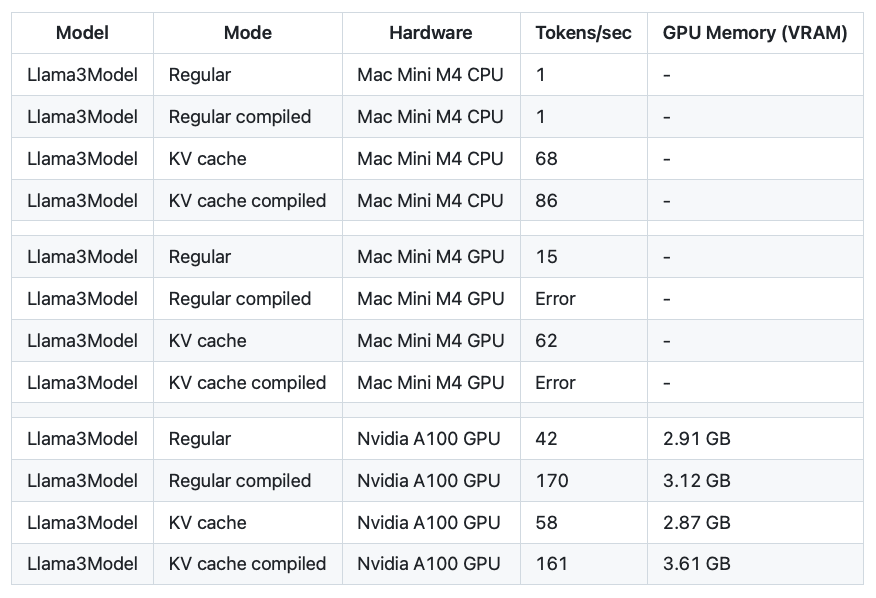Viewport: 876px width, 598px height.
Task: Select 'Regular compiled' mode in the Nvidia A100 row
Action: (240, 481)
